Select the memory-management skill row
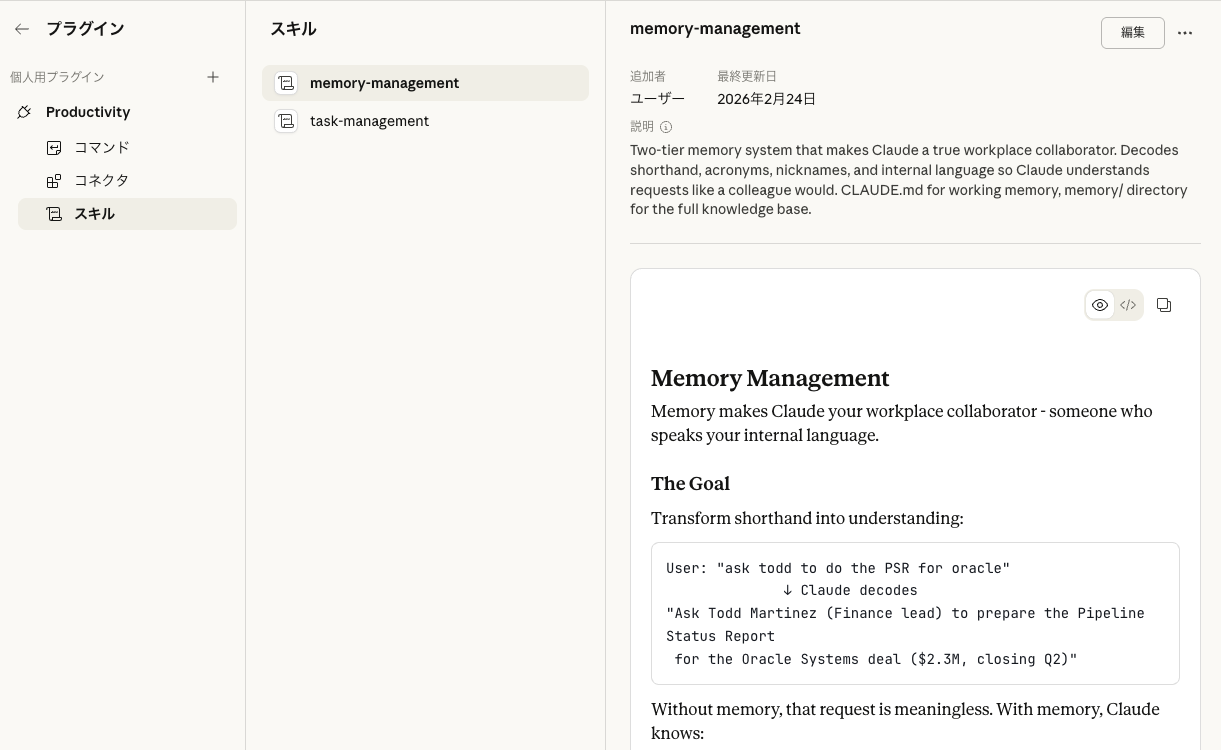 point(425,83)
